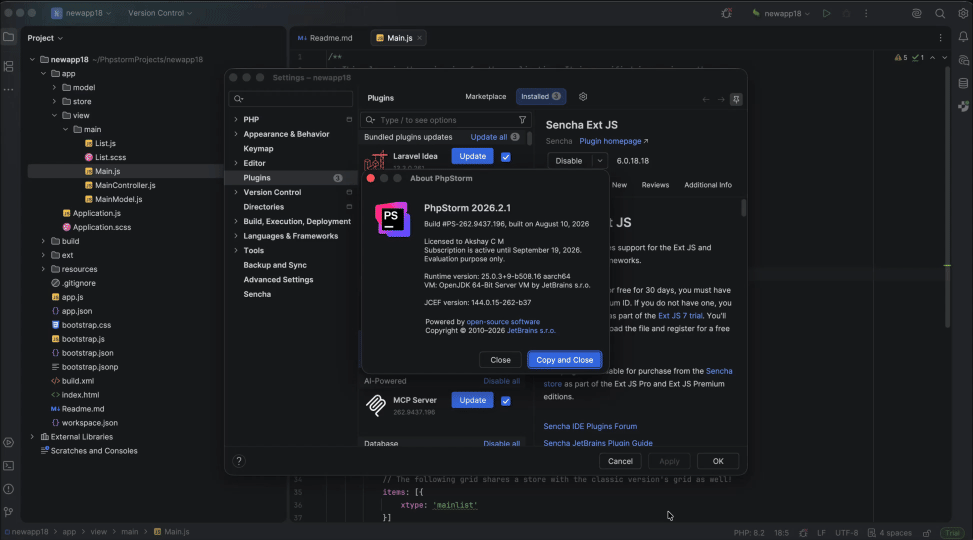The height and width of the screenshot is (540, 973).
Task: Expand Languages & Frameworks settings
Action: (x=236, y=236)
